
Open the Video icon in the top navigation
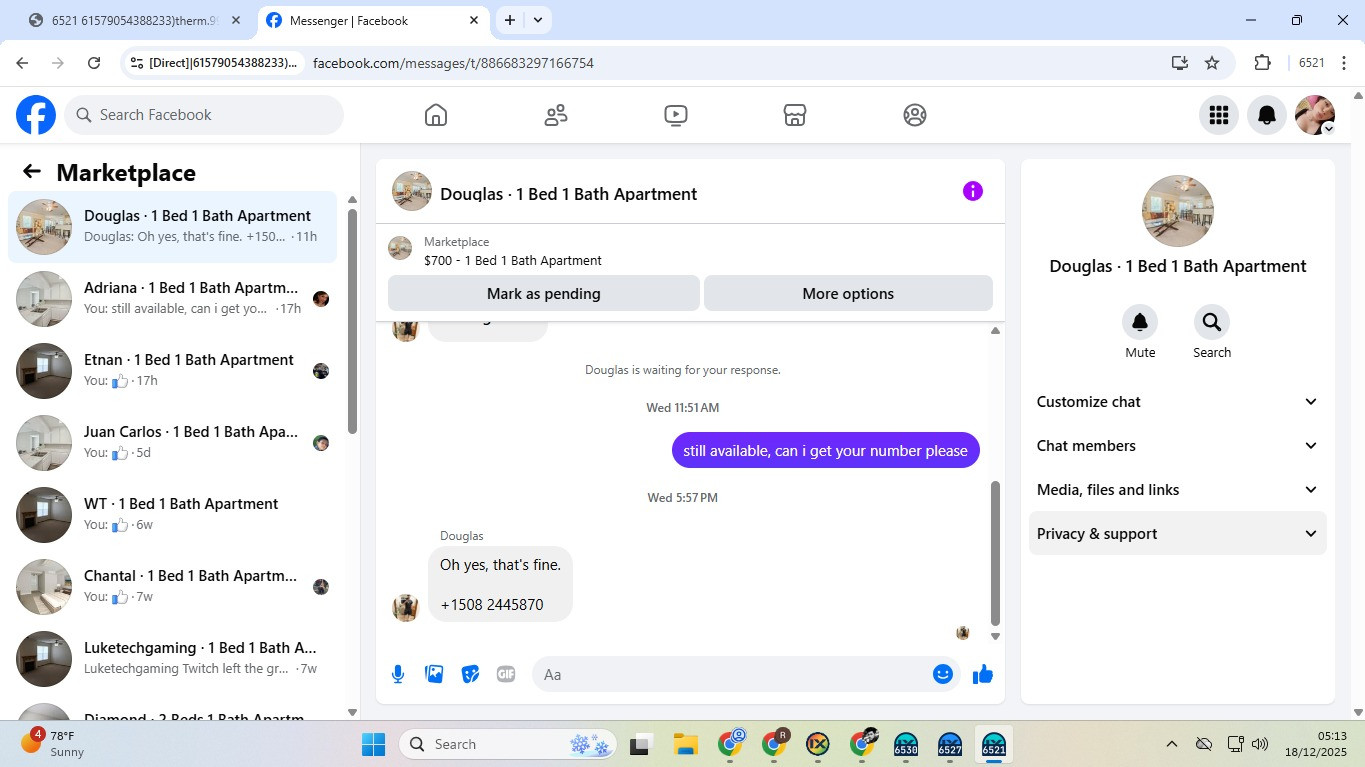coord(676,115)
